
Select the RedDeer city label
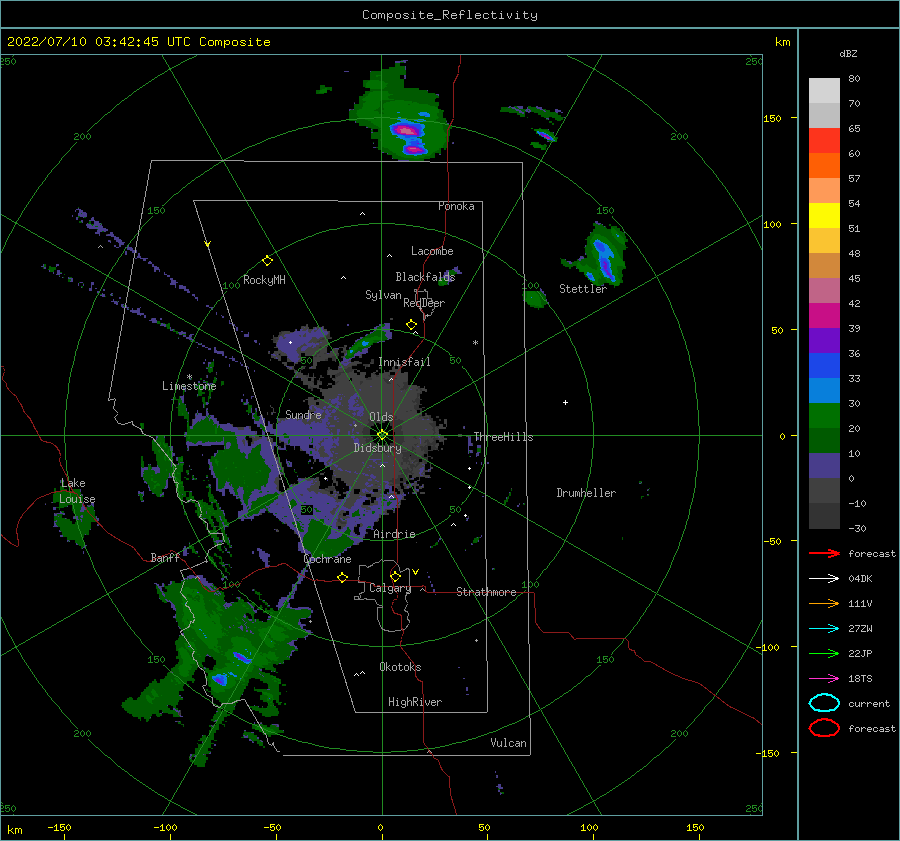click(x=424, y=303)
